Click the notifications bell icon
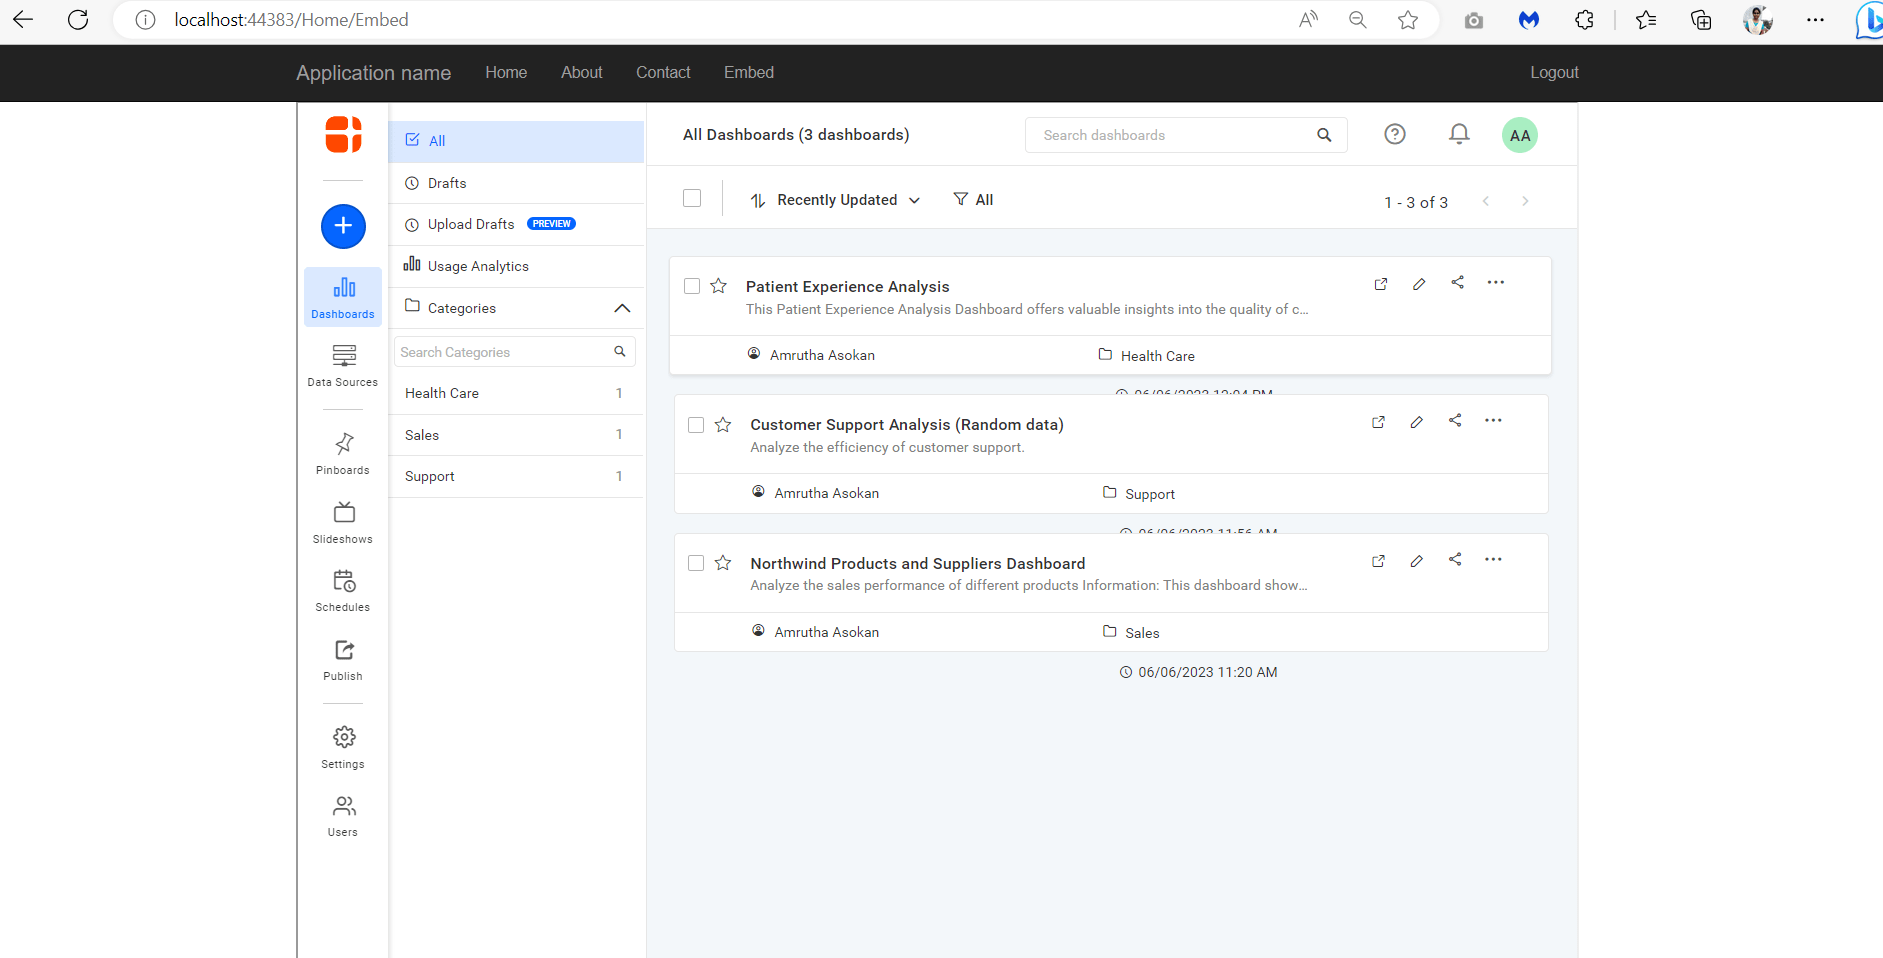The height and width of the screenshot is (958, 1883). (x=1459, y=134)
